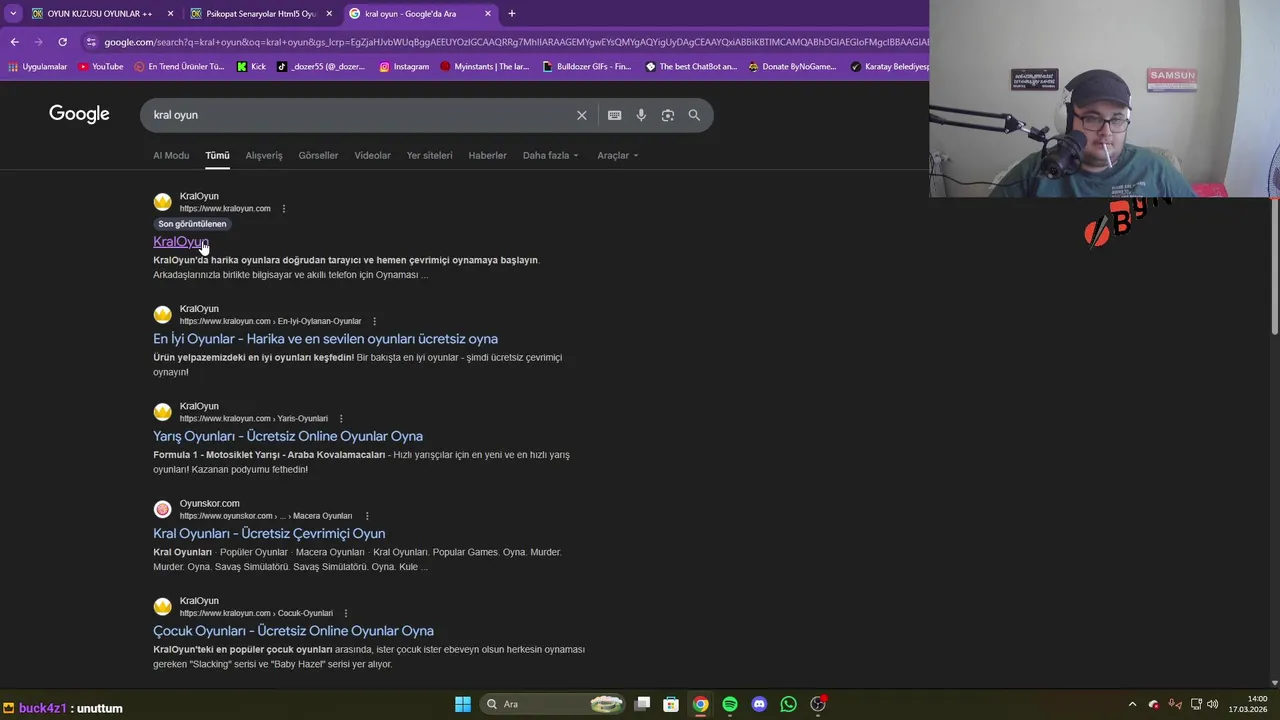Switch to OYUN KUZUSU OYUNLAR browser tab

click(100, 14)
